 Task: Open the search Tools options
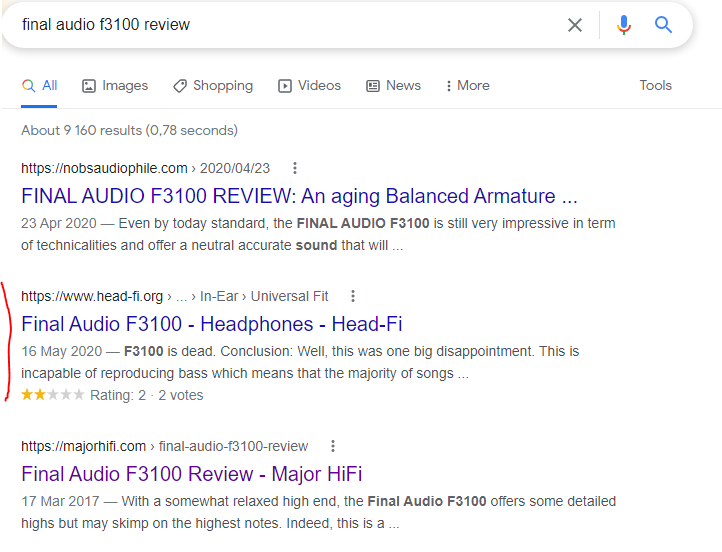655,86
